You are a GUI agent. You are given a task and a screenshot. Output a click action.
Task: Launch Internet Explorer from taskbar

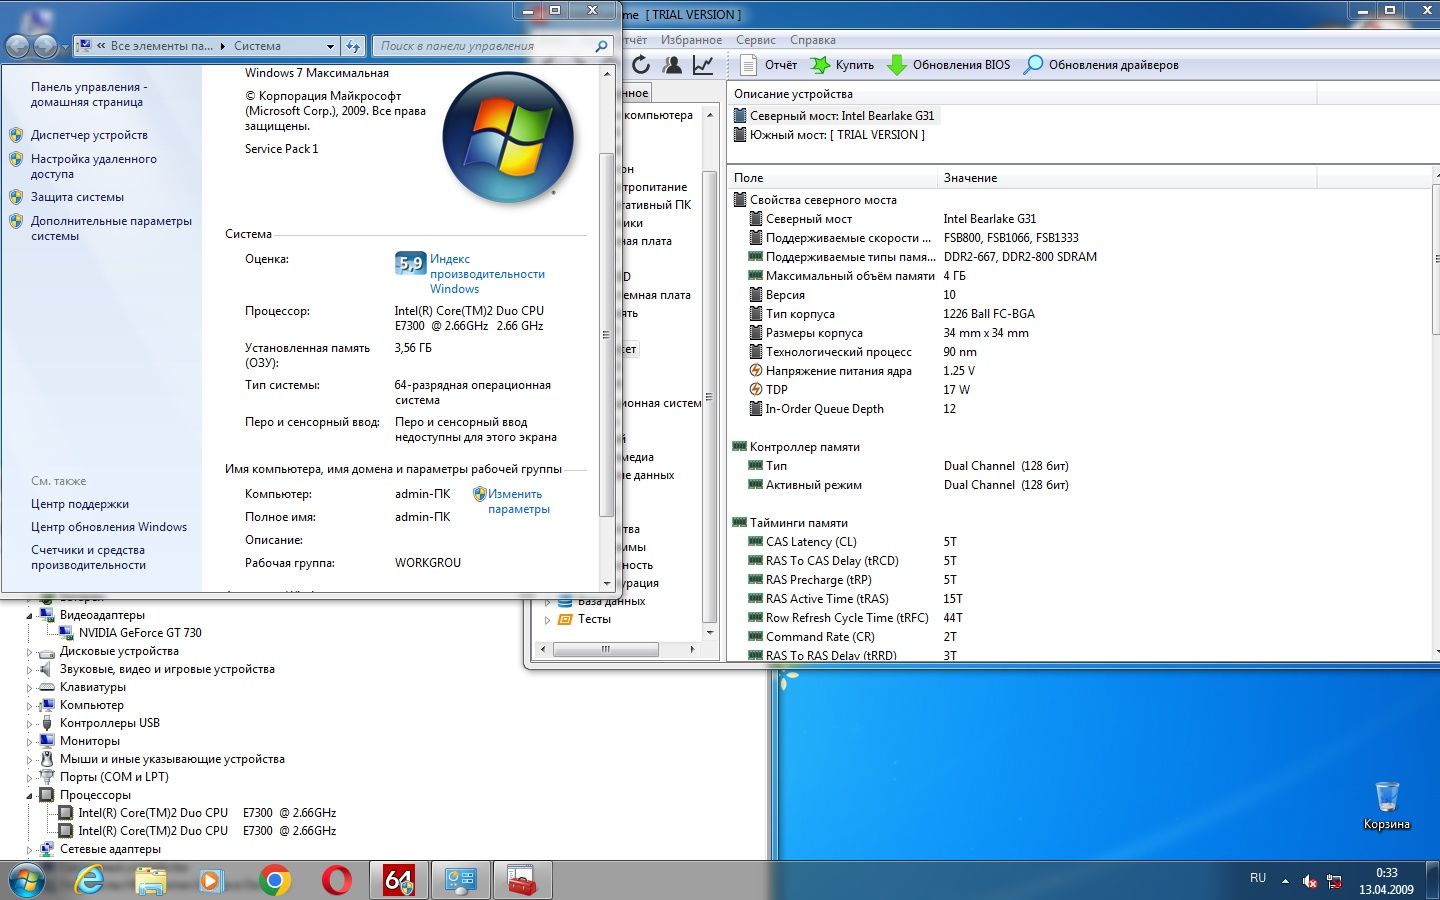[x=90, y=881]
